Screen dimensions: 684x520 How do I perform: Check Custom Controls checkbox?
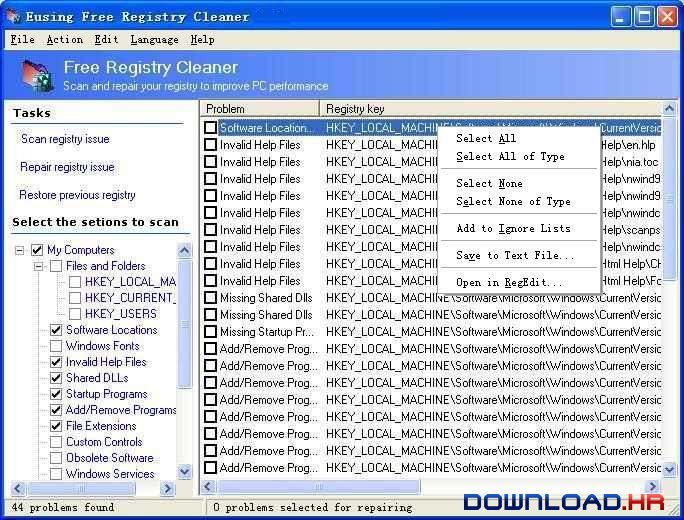pos(56,442)
